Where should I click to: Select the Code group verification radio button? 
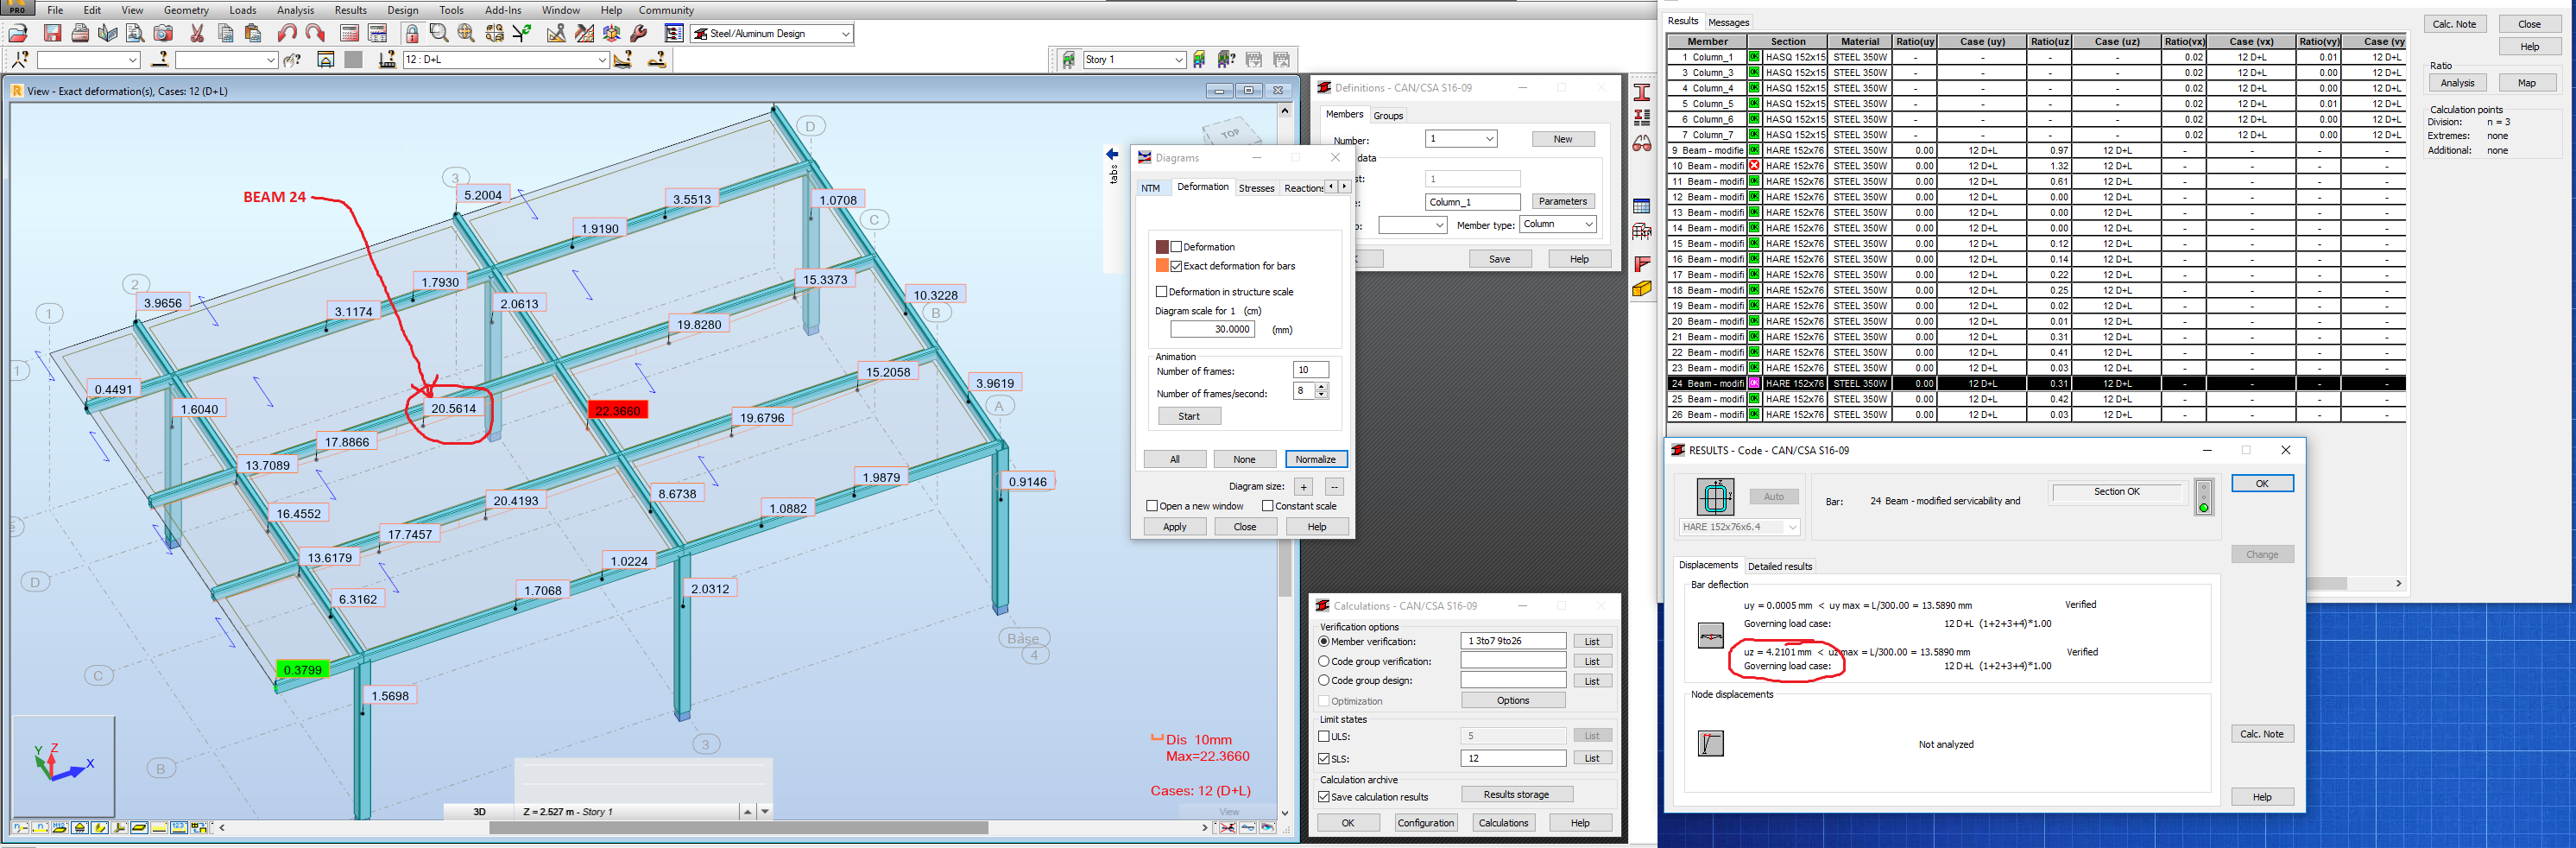pos(1324,661)
